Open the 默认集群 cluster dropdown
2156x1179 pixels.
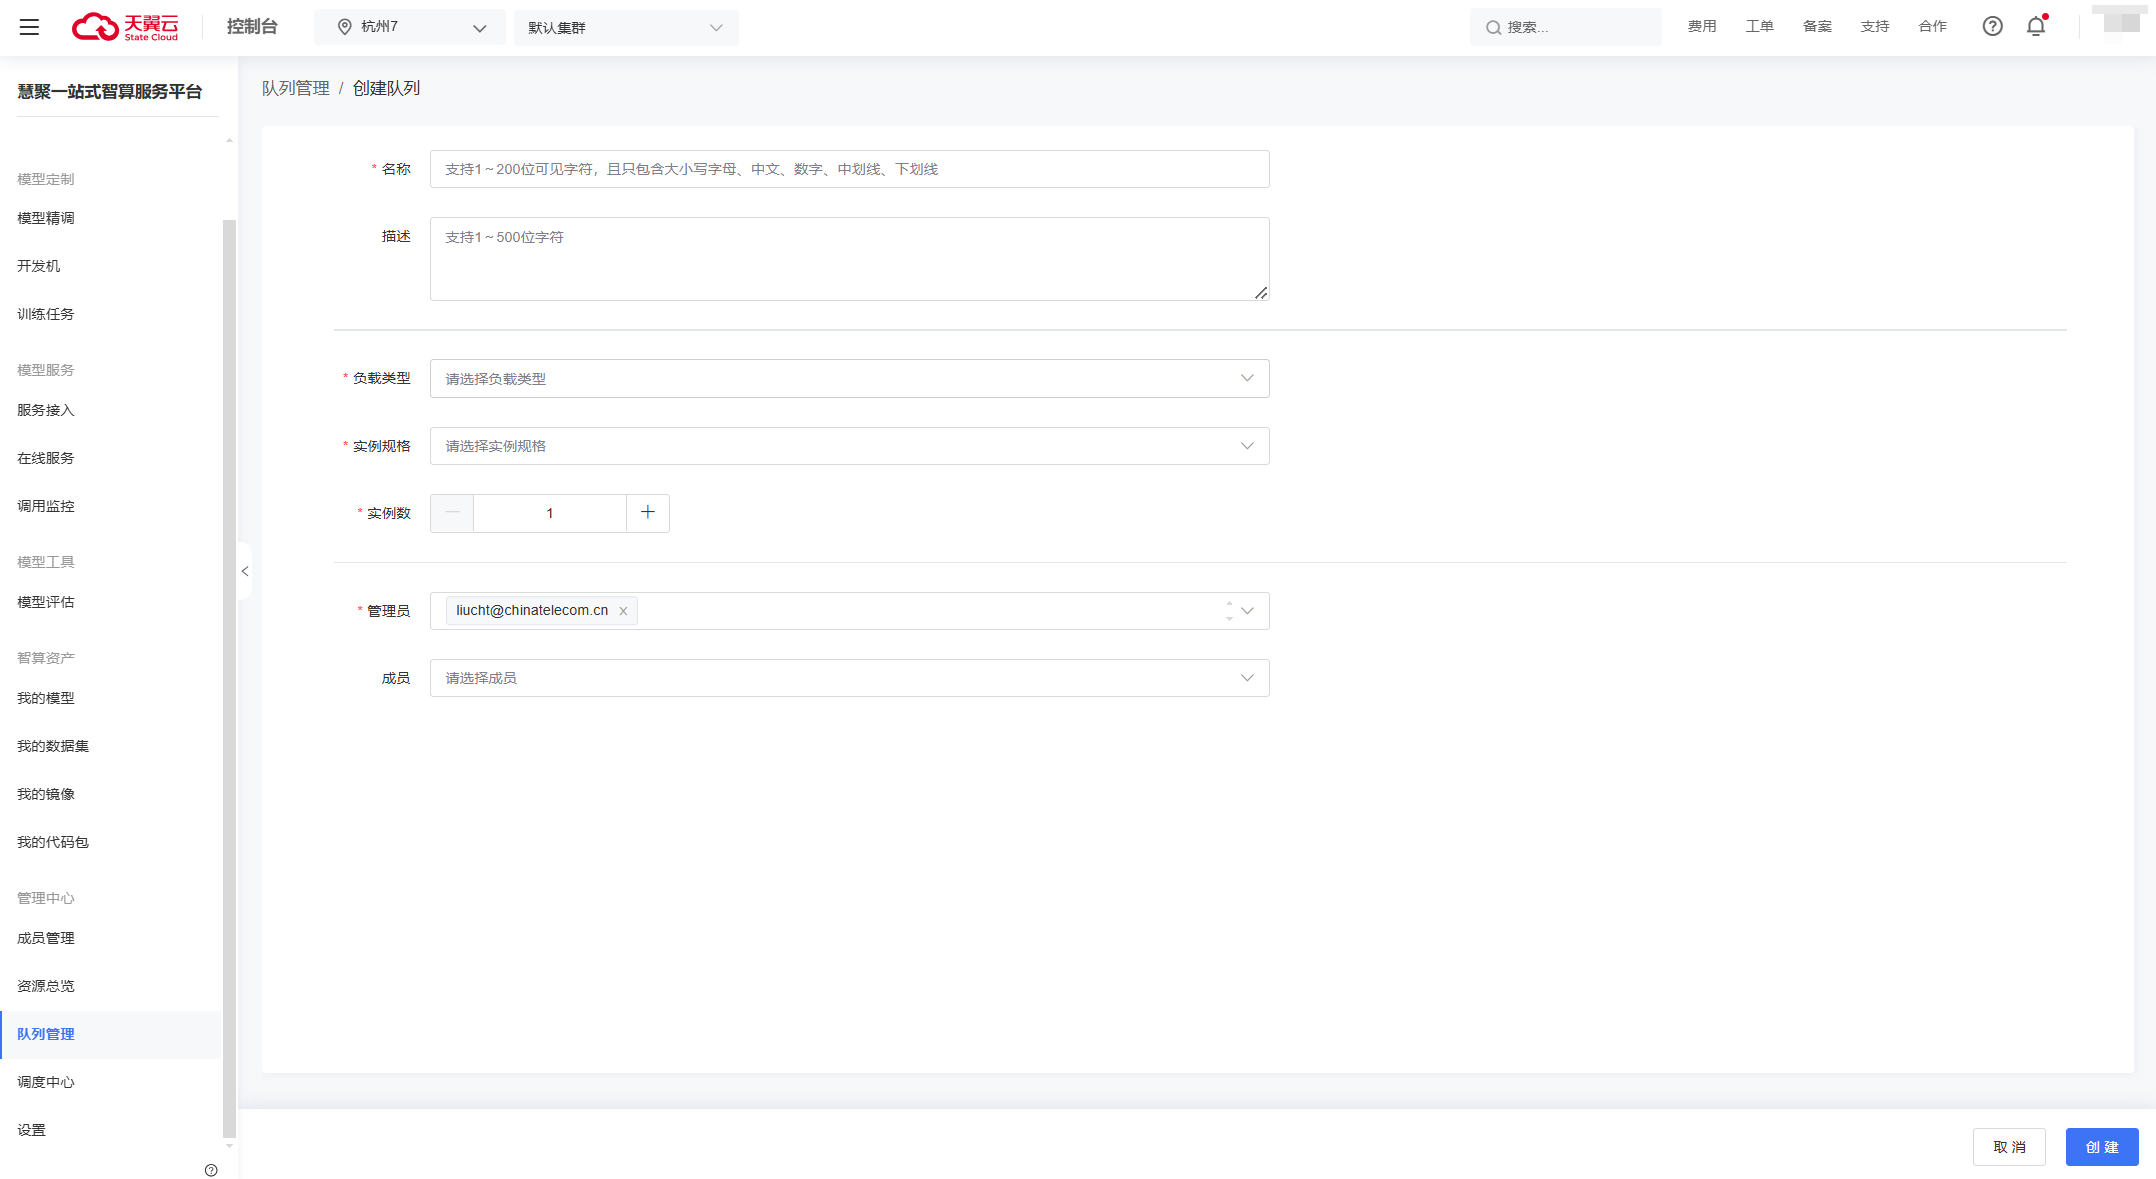tap(626, 27)
